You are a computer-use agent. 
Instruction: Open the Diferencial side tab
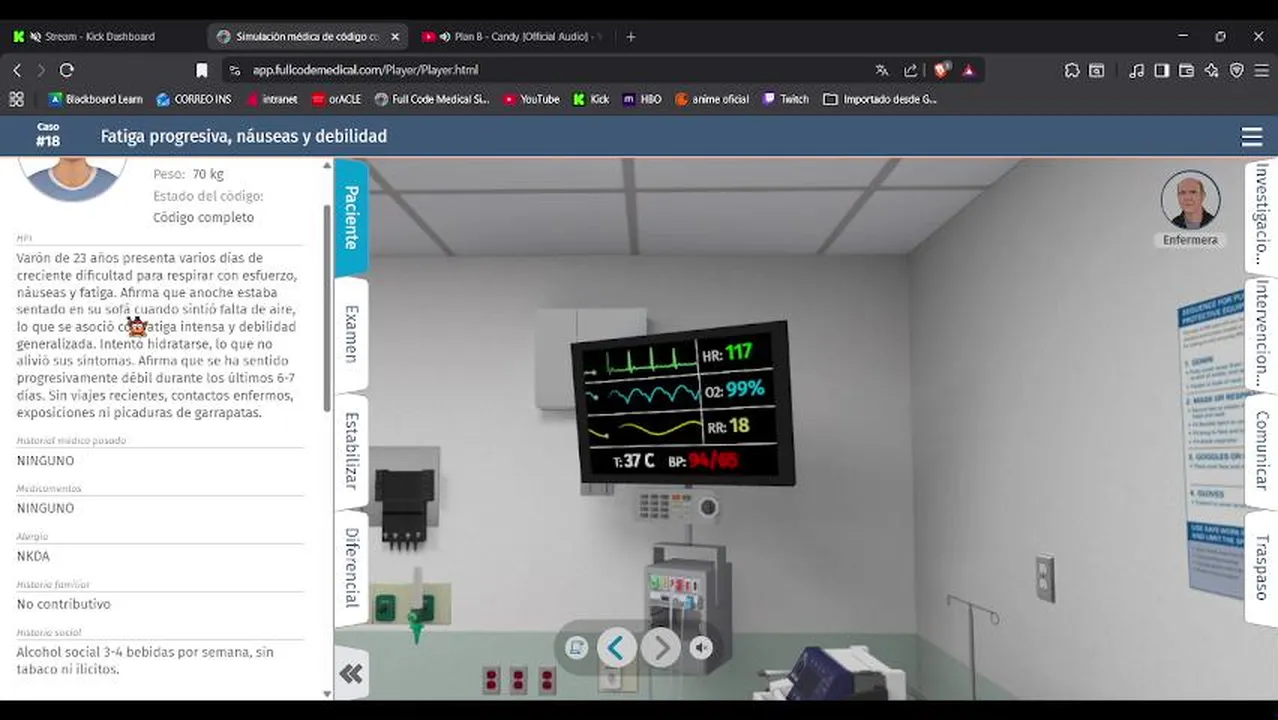pyautogui.click(x=351, y=567)
